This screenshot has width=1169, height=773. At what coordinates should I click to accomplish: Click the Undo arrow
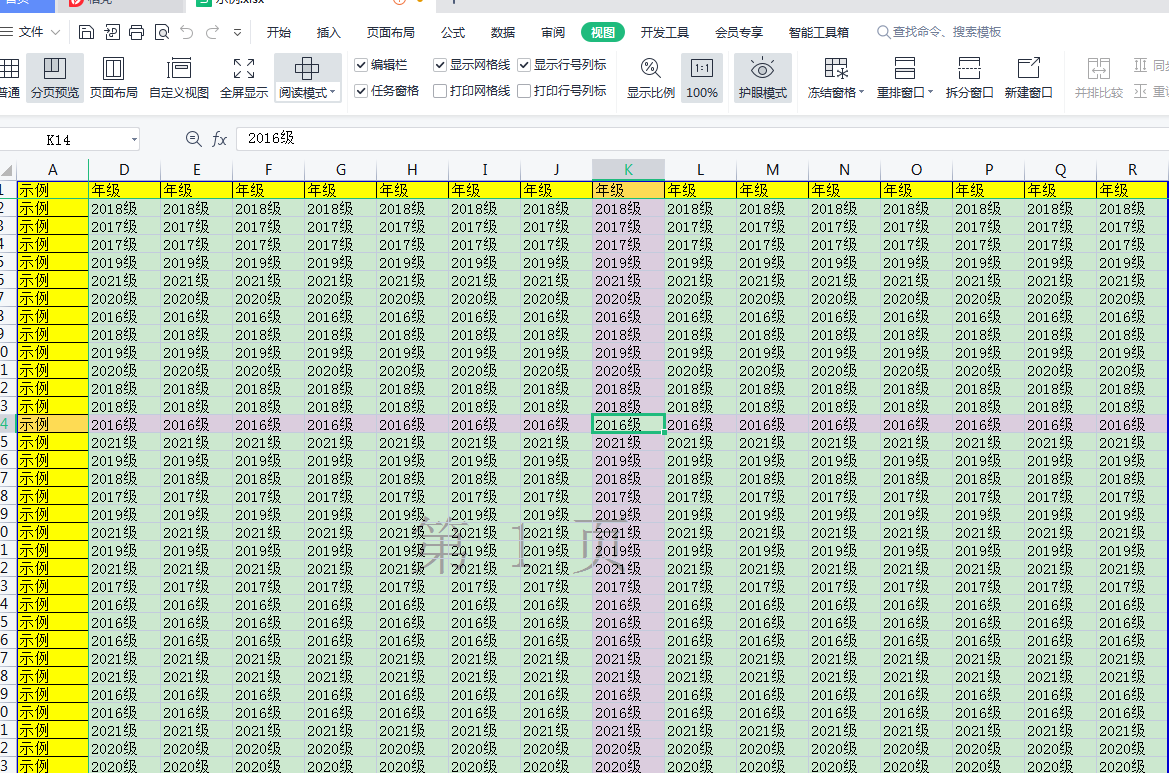[186, 32]
